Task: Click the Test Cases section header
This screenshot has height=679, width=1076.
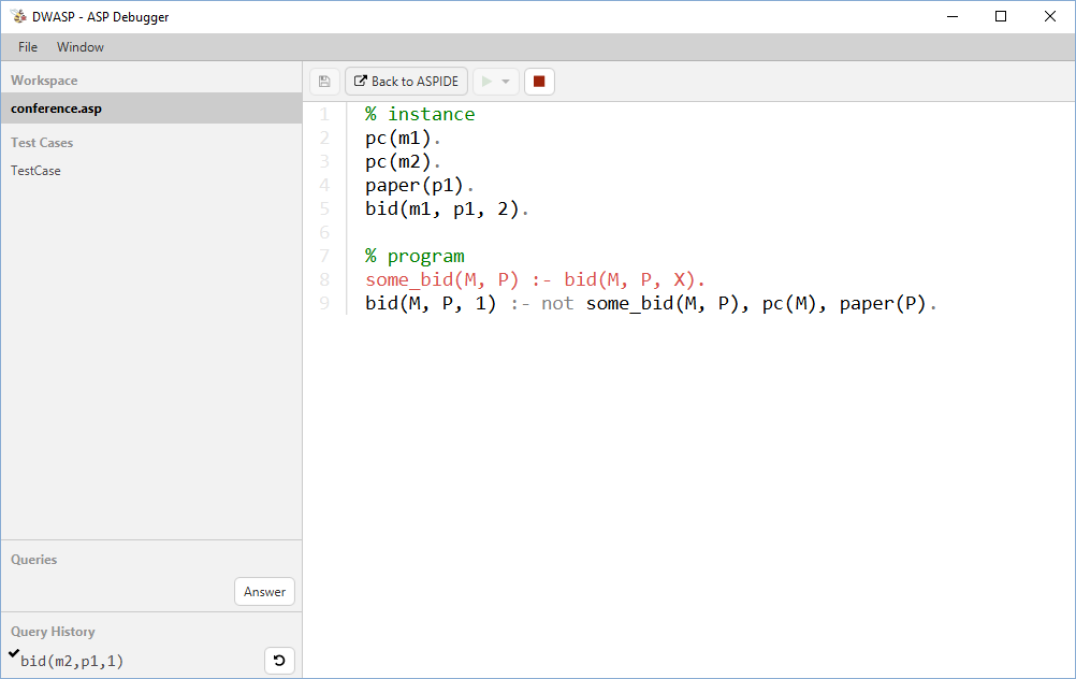Action: pos(42,143)
